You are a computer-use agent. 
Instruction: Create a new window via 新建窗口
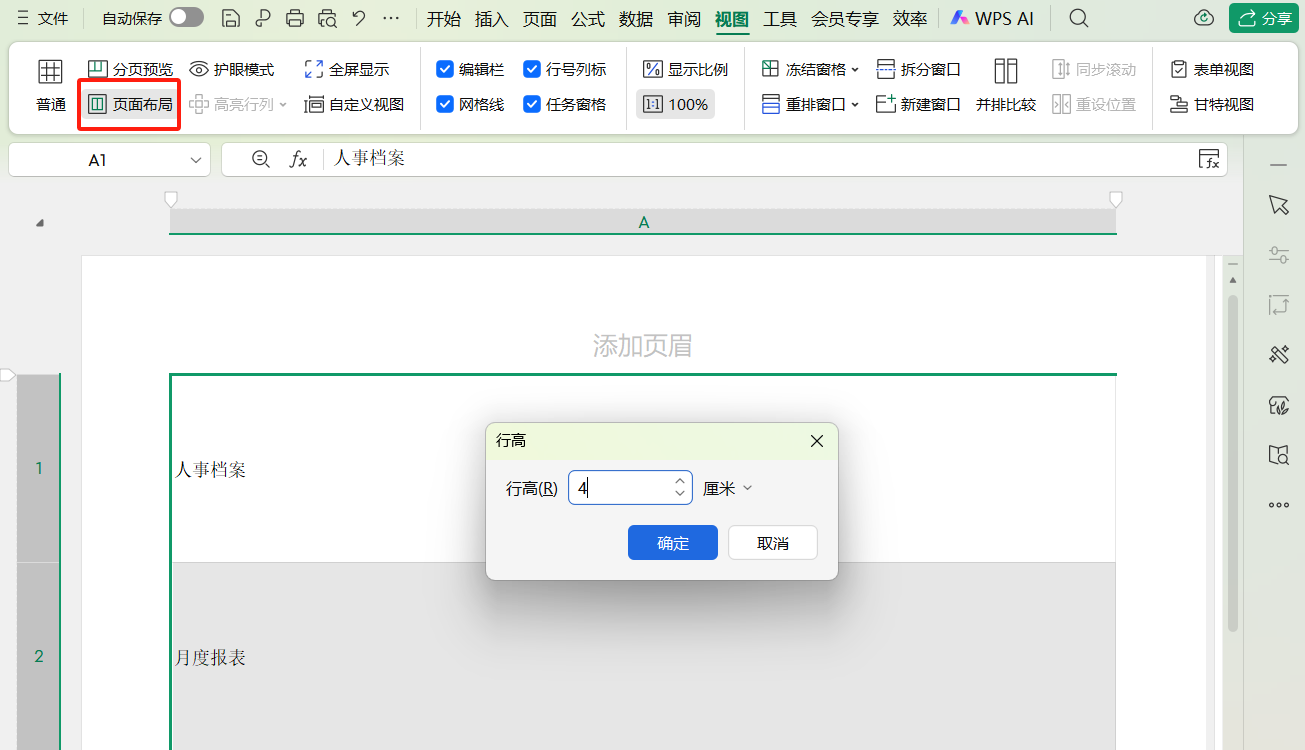pyautogui.click(x=918, y=104)
